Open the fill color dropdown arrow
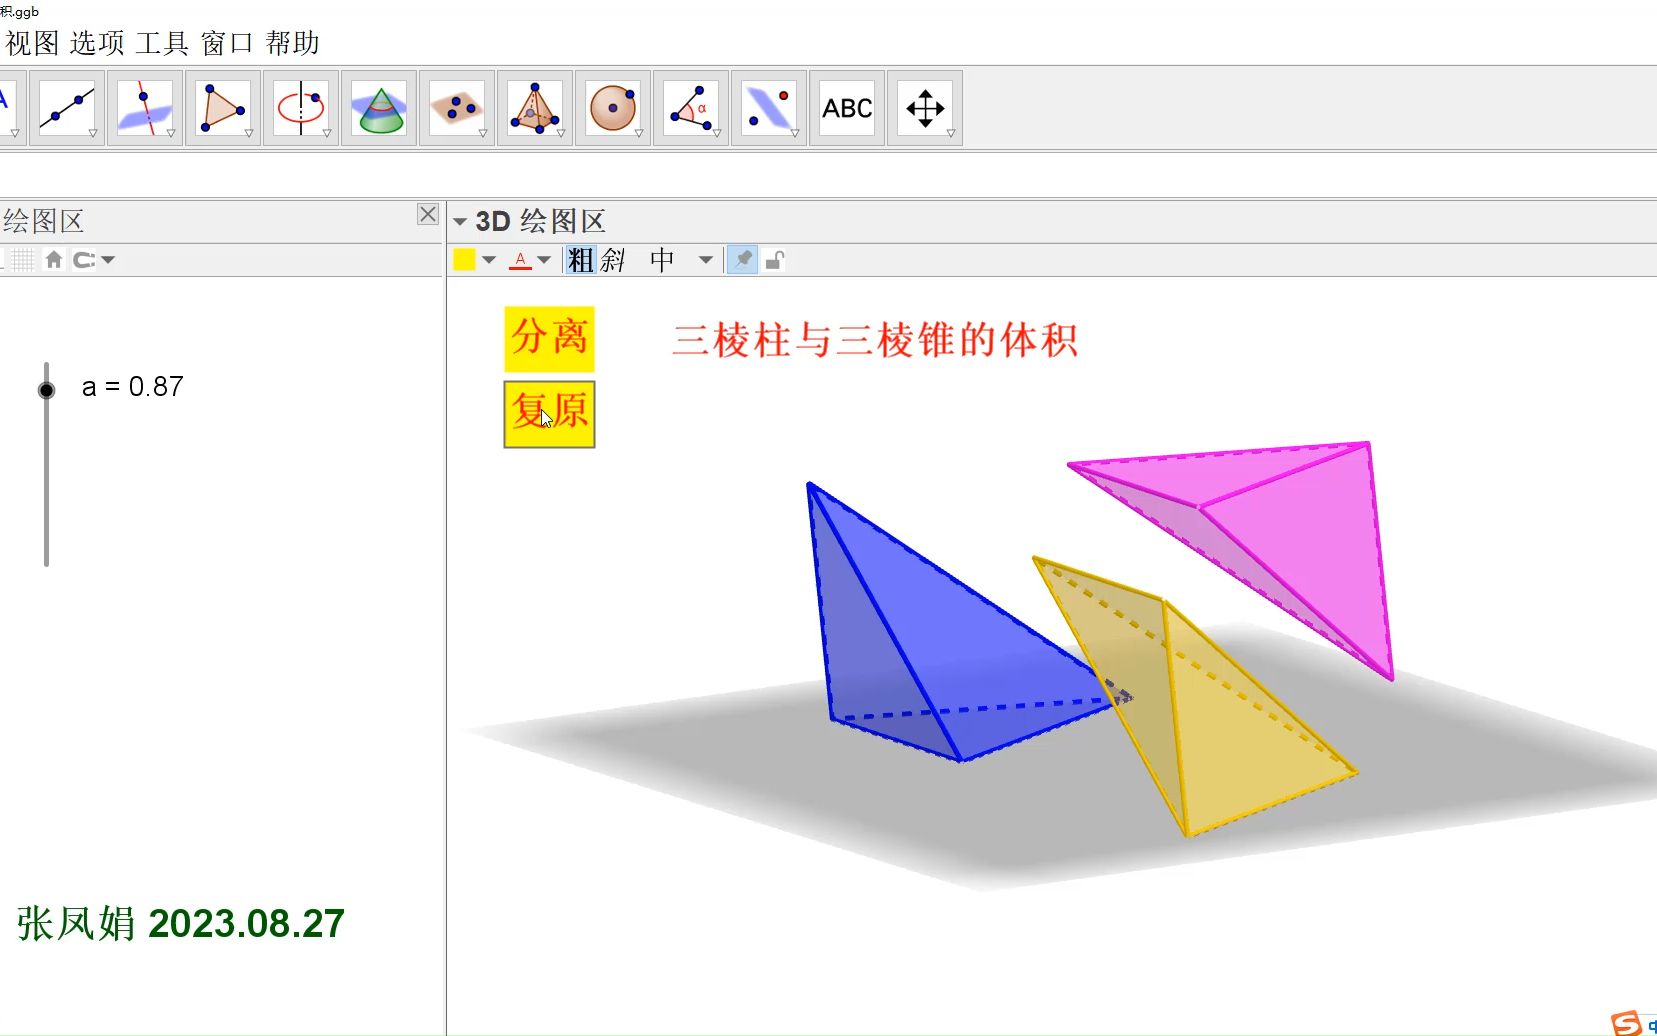 point(488,259)
